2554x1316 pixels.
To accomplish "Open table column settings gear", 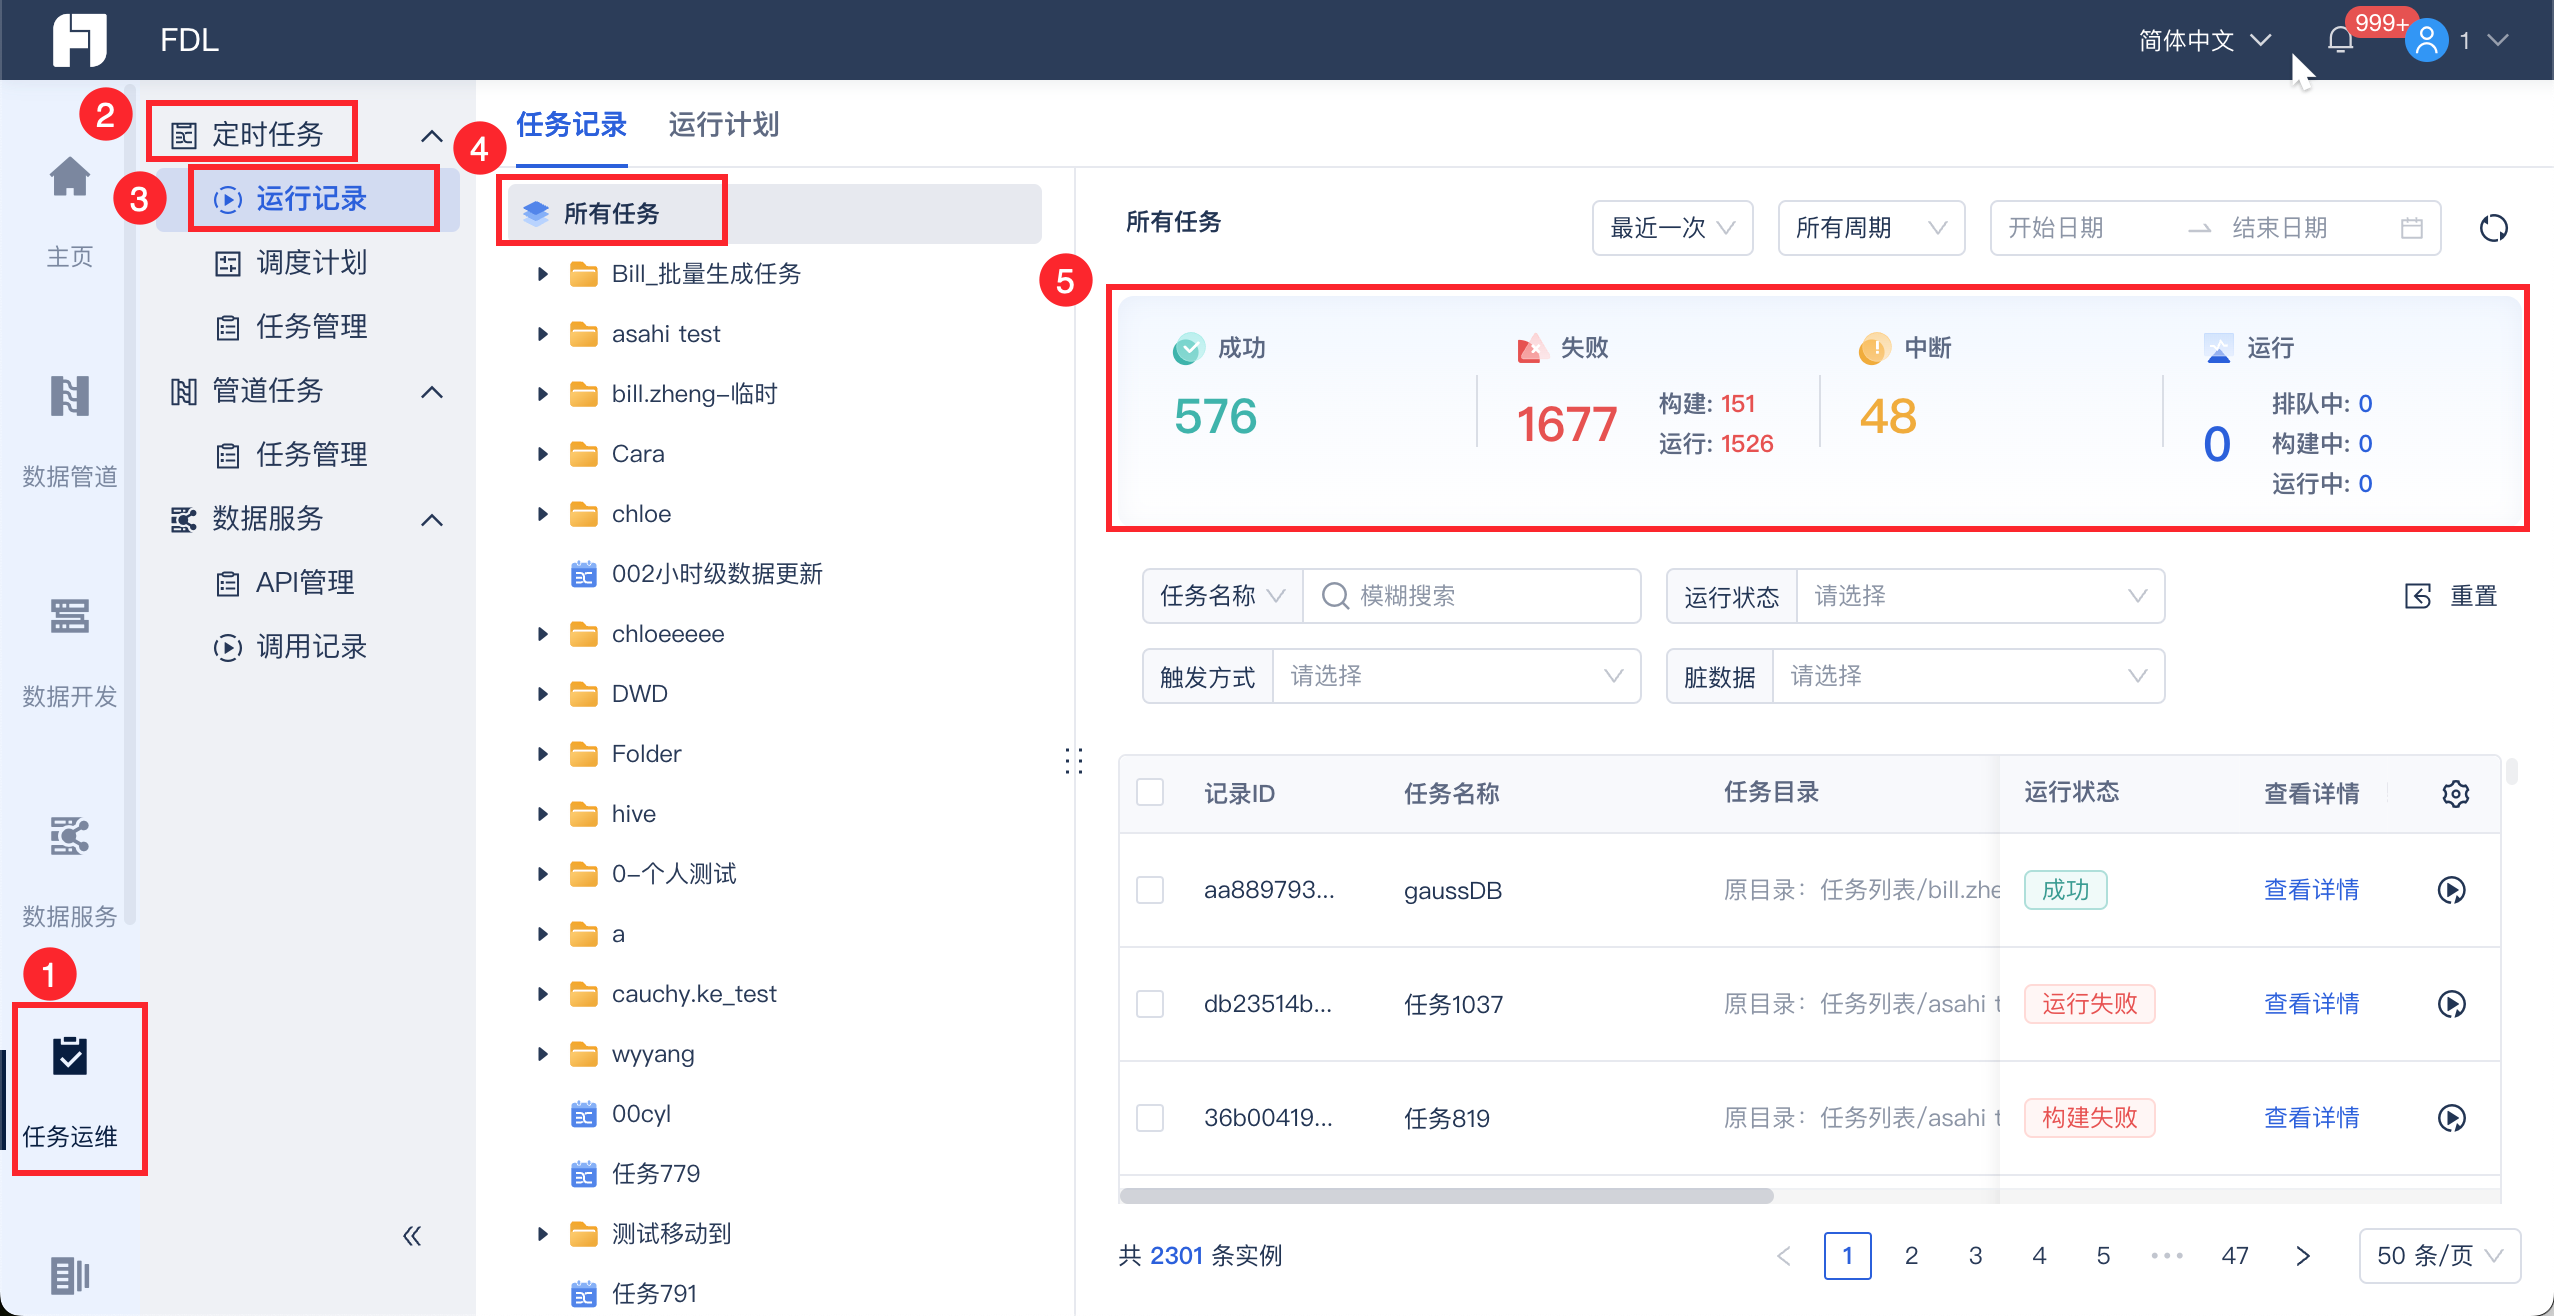I will click(2455, 794).
